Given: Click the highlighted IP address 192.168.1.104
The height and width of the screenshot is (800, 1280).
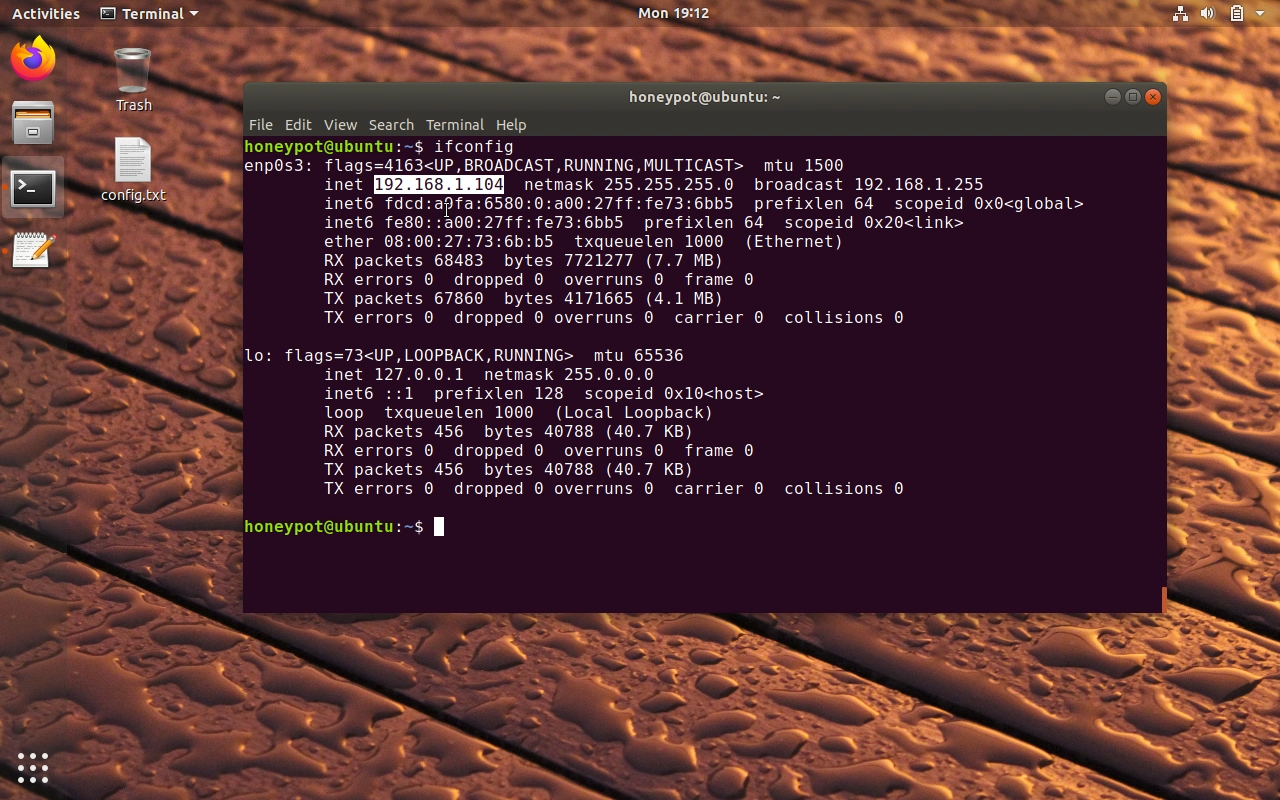Looking at the screenshot, I should point(438,185).
